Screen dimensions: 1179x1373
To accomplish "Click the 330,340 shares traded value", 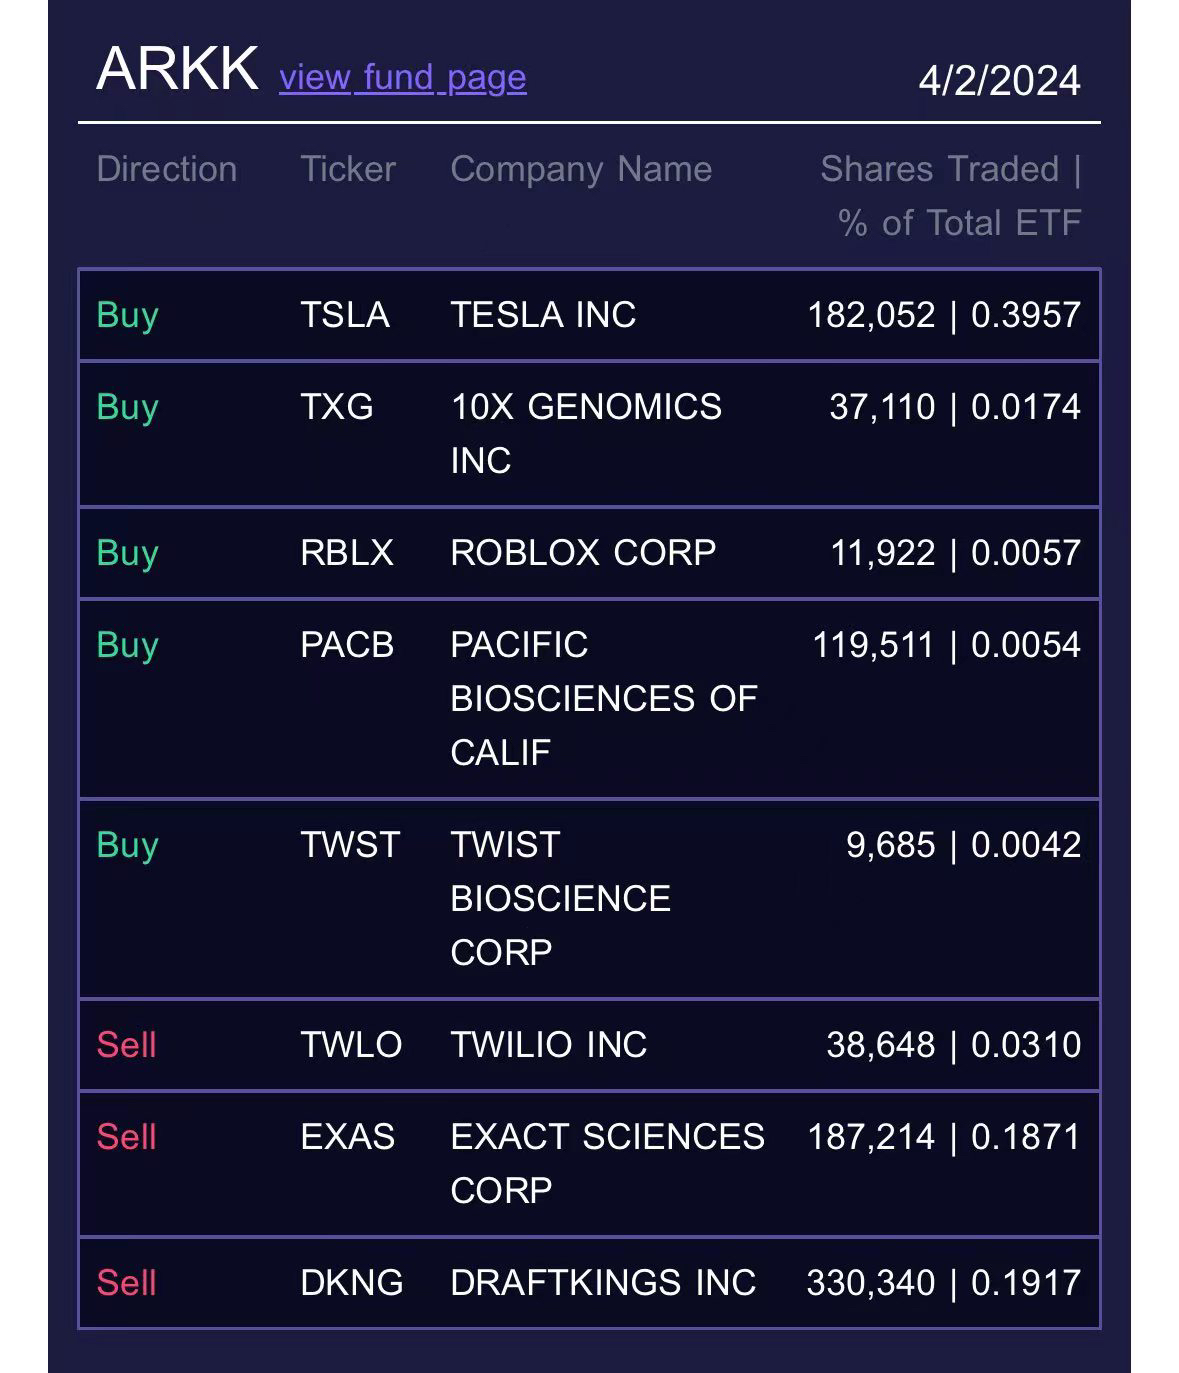I will point(870,1283).
